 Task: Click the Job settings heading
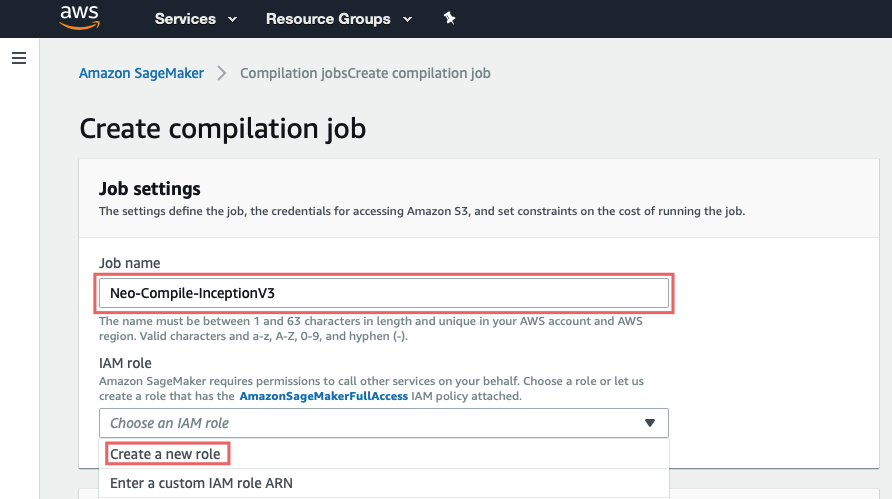click(x=150, y=188)
